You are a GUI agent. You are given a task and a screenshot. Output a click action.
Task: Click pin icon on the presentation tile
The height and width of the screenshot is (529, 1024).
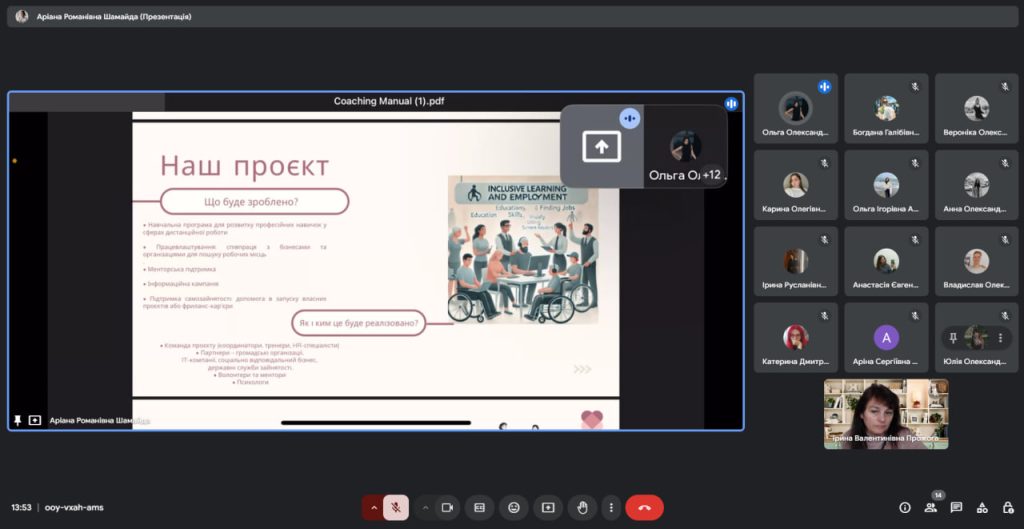pyautogui.click(x=17, y=421)
